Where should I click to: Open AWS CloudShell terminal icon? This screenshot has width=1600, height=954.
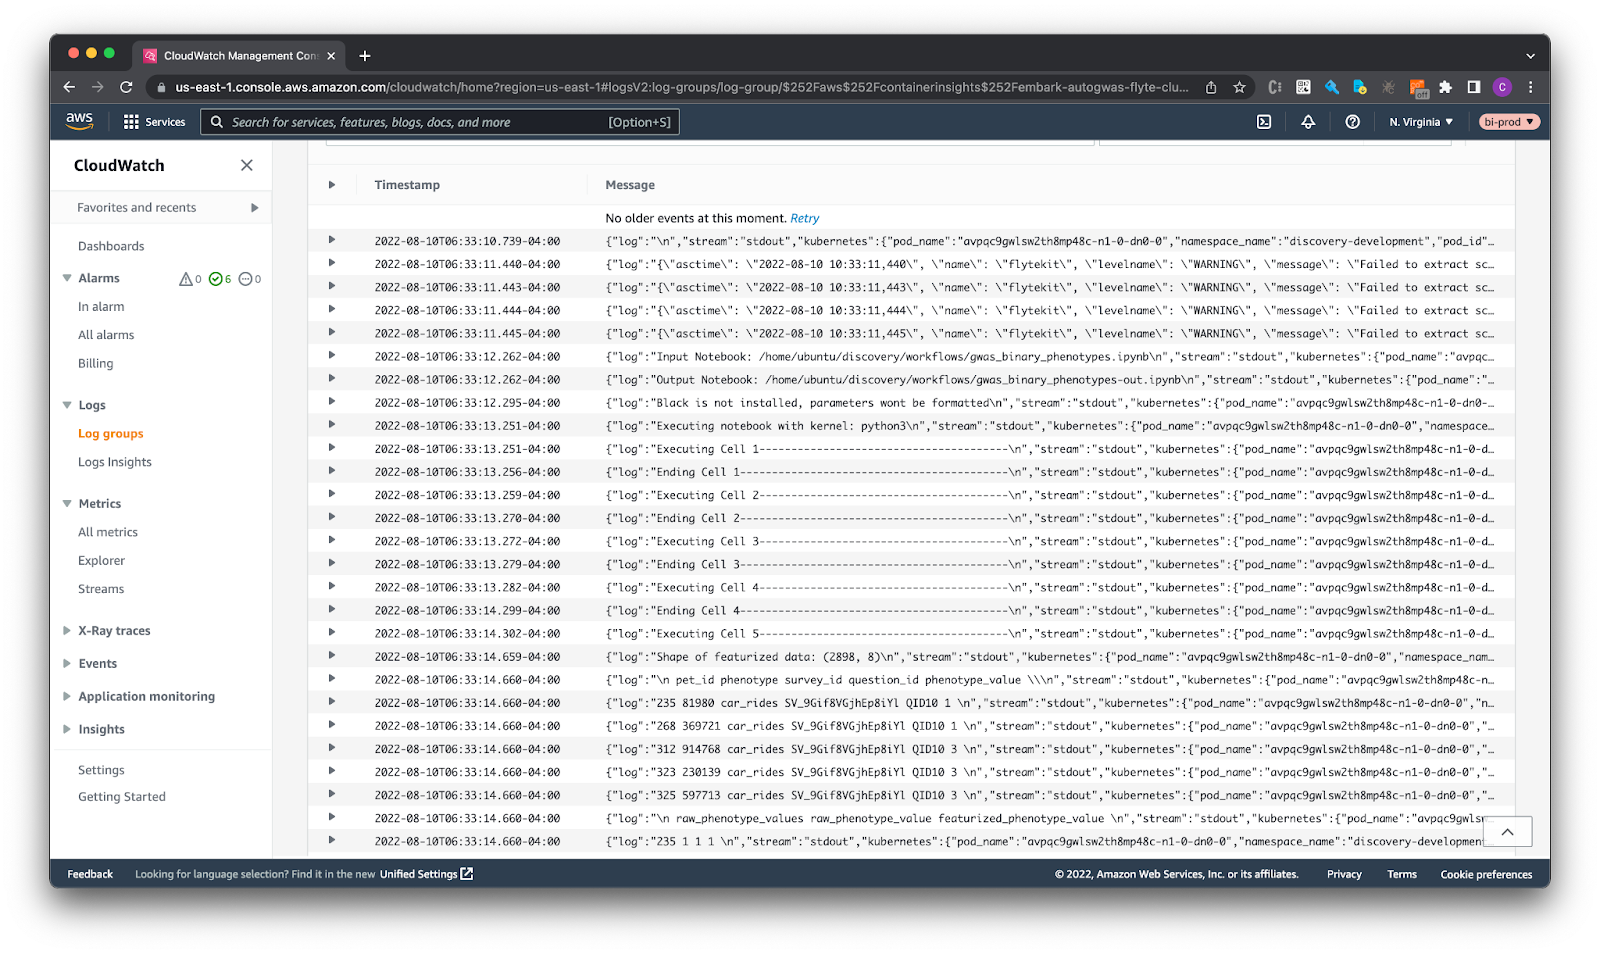click(1264, 122)
